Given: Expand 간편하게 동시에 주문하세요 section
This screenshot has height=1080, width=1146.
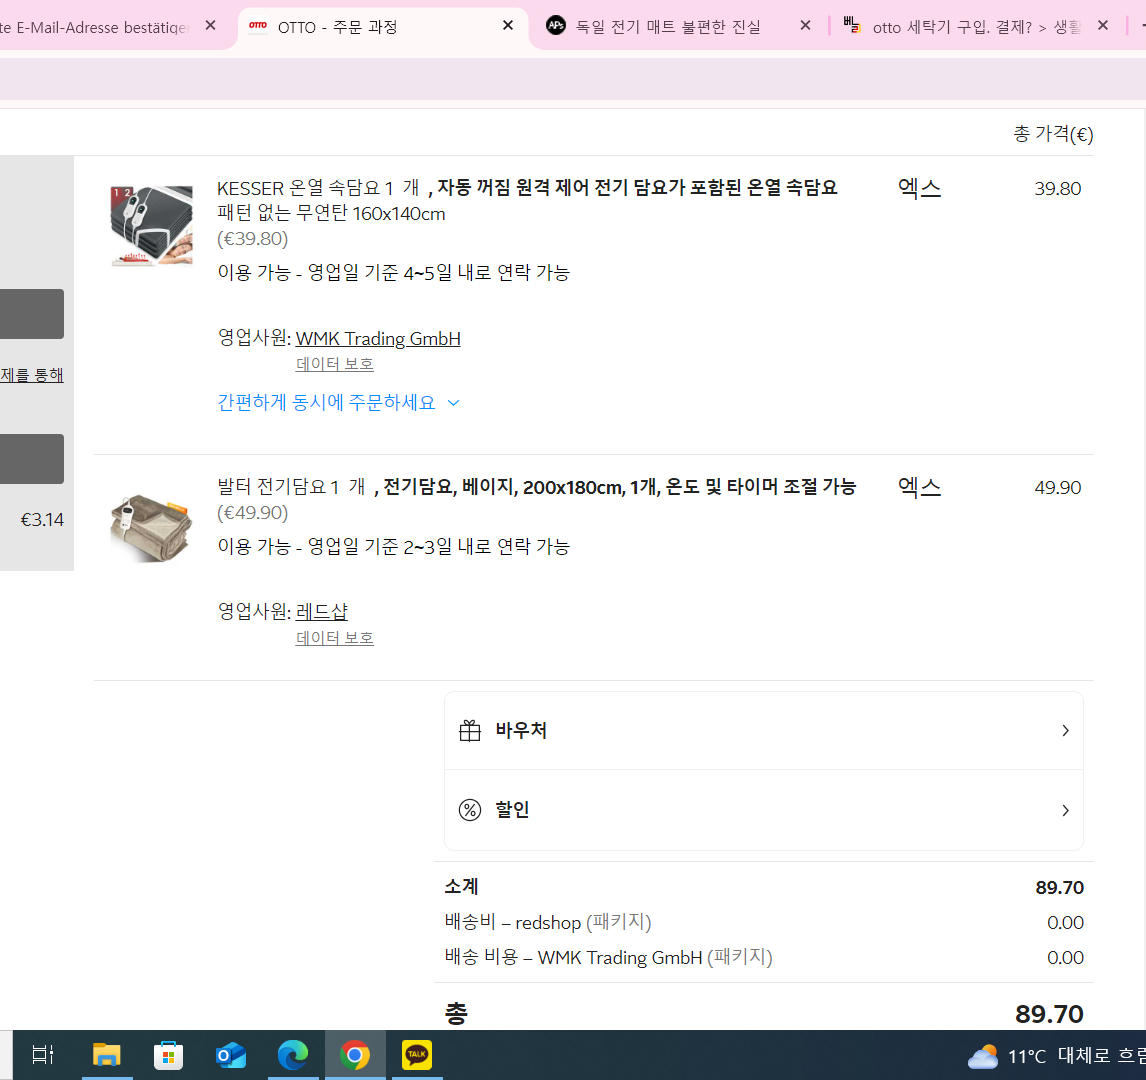Looking at the screenshot, I should (338, 403).
